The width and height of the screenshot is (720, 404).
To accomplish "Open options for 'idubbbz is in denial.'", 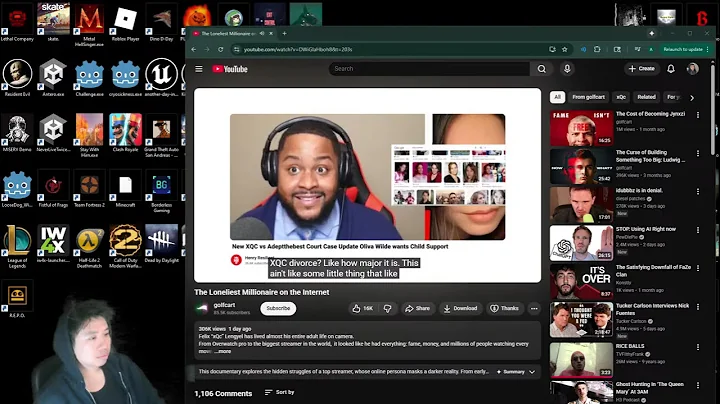I will tap(698, 191).
